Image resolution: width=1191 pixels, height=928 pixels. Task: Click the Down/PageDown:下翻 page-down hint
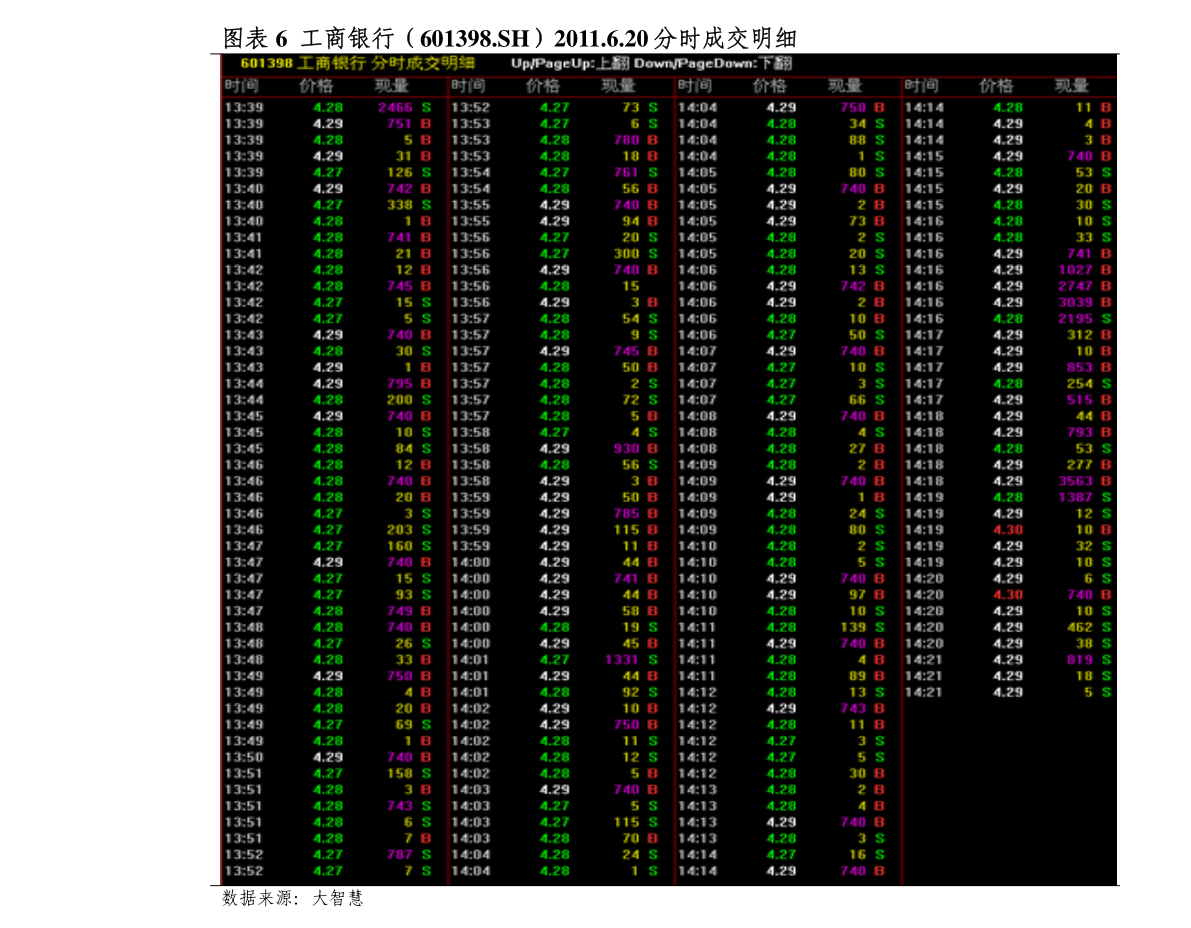click(713, 63)
